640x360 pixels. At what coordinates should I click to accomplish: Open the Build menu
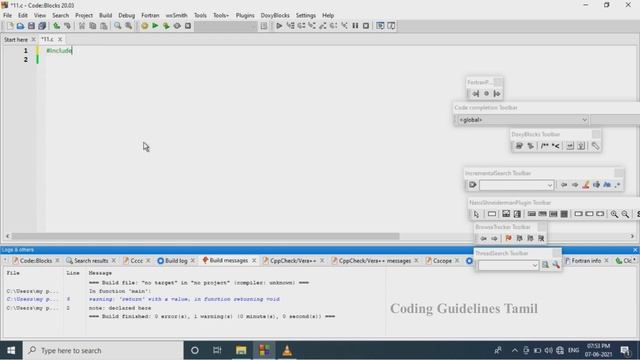tap(105, 15)
